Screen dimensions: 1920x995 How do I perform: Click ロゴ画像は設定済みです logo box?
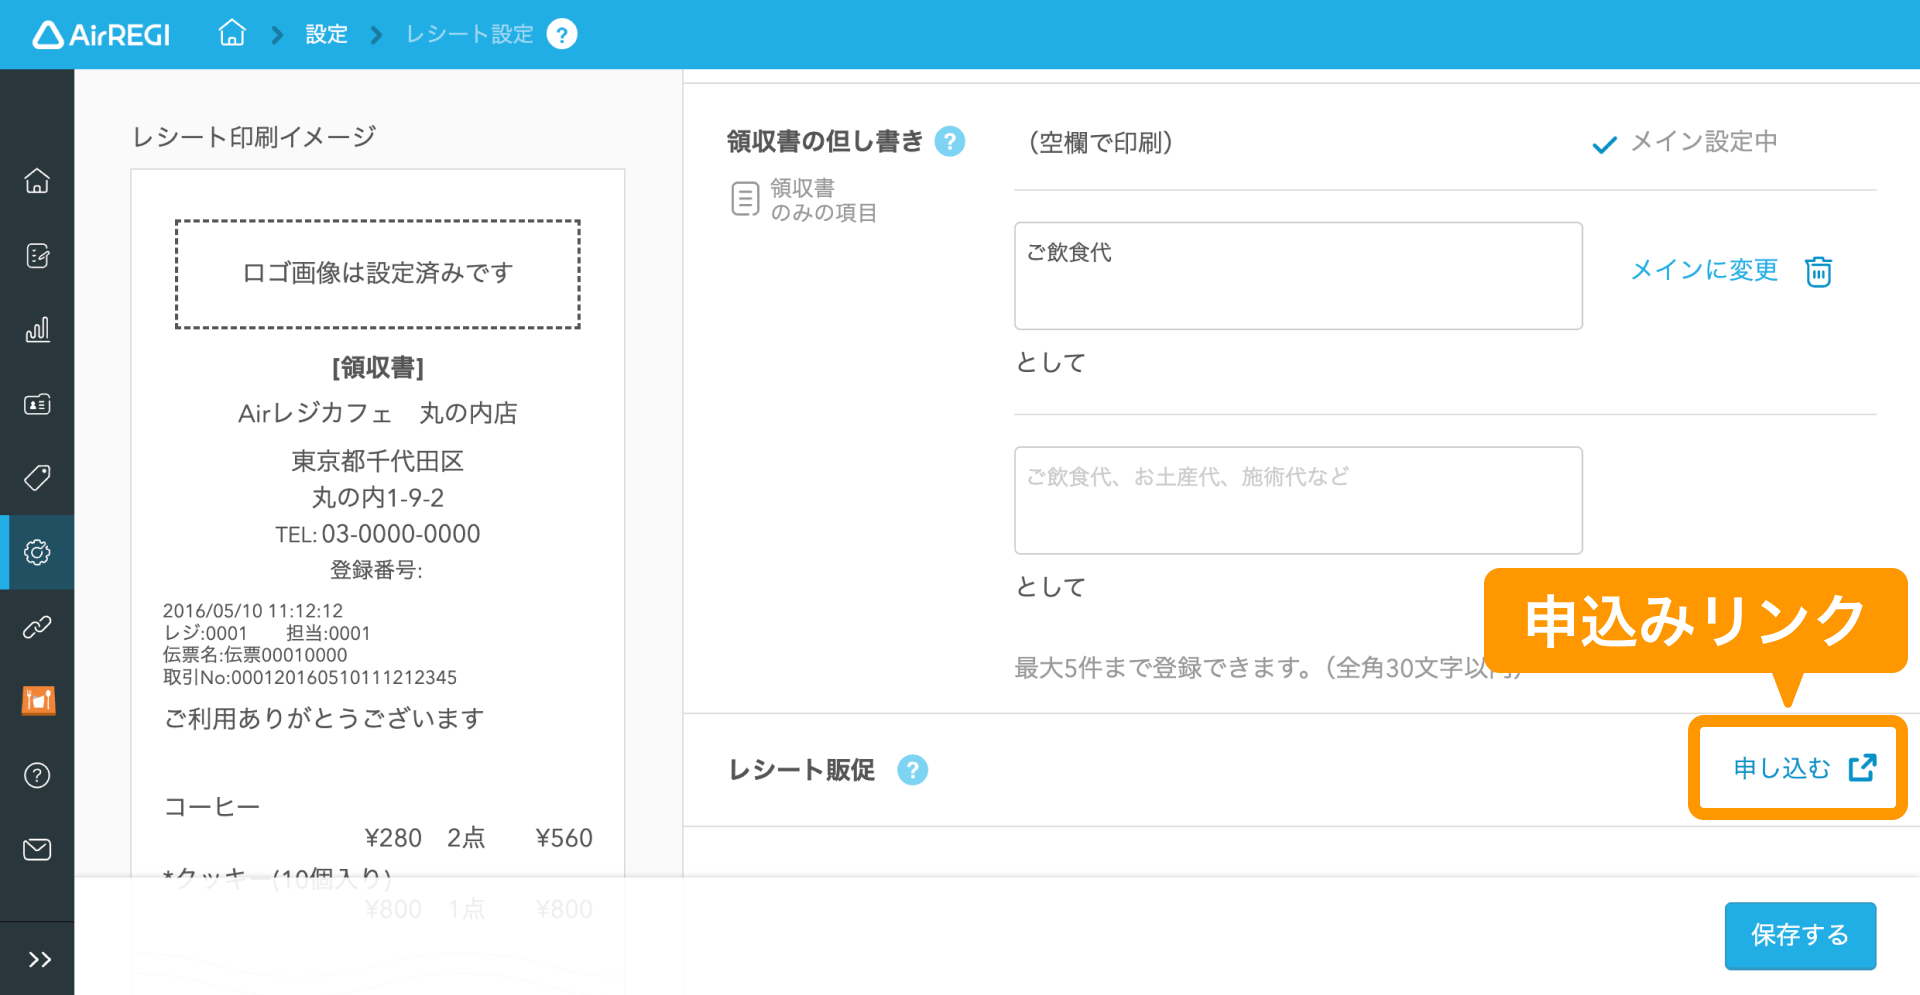[x=378, y=274]
